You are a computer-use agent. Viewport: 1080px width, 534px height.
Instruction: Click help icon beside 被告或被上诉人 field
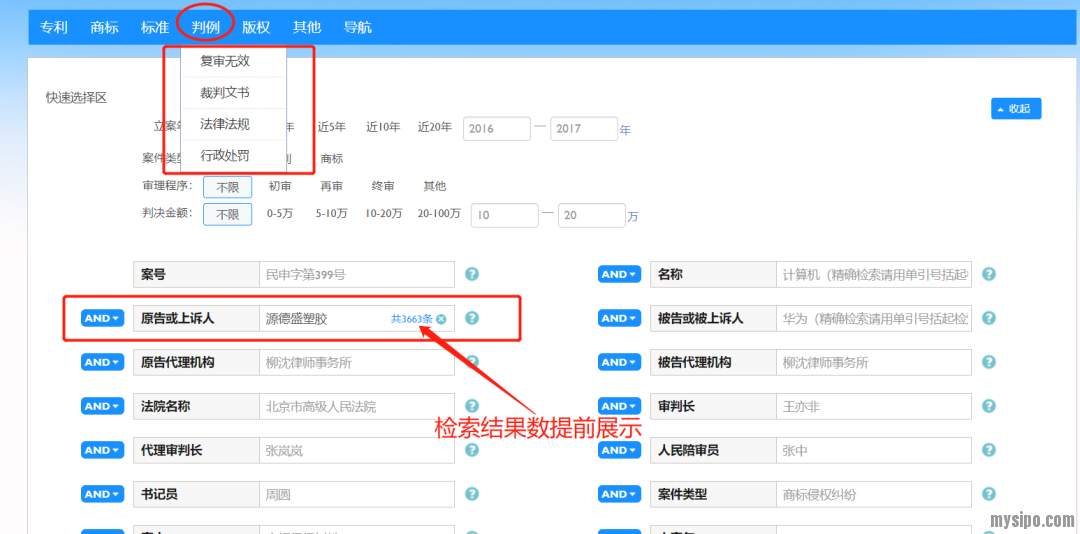point(988,318)
